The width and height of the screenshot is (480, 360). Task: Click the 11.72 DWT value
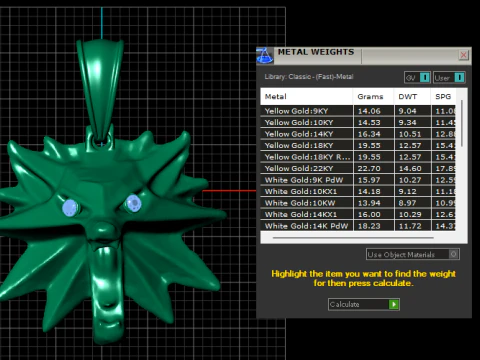410,226
